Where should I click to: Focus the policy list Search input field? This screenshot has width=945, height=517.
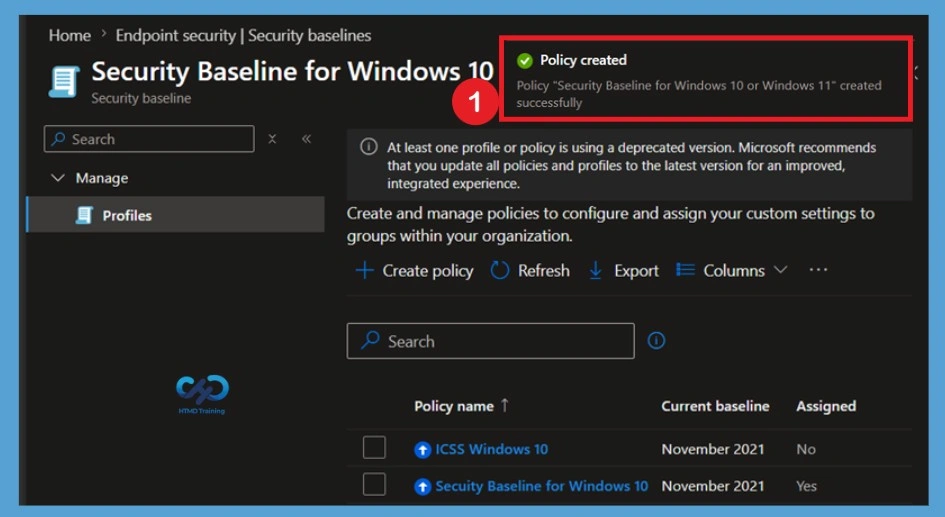(x=491, y=341)
